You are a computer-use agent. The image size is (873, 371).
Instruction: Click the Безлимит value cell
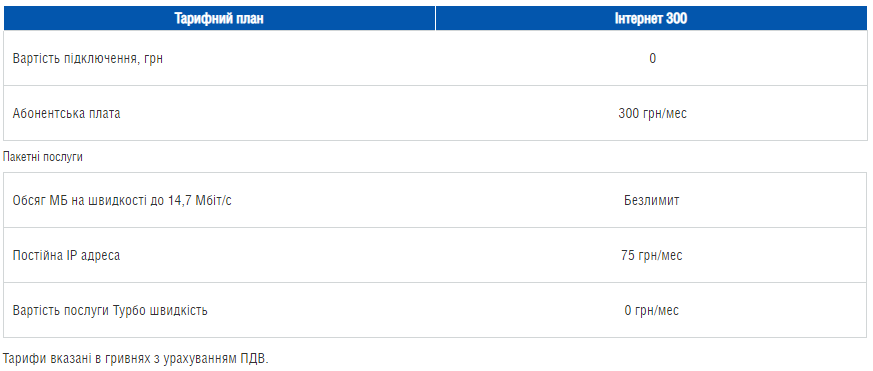[x=651, y=201]
